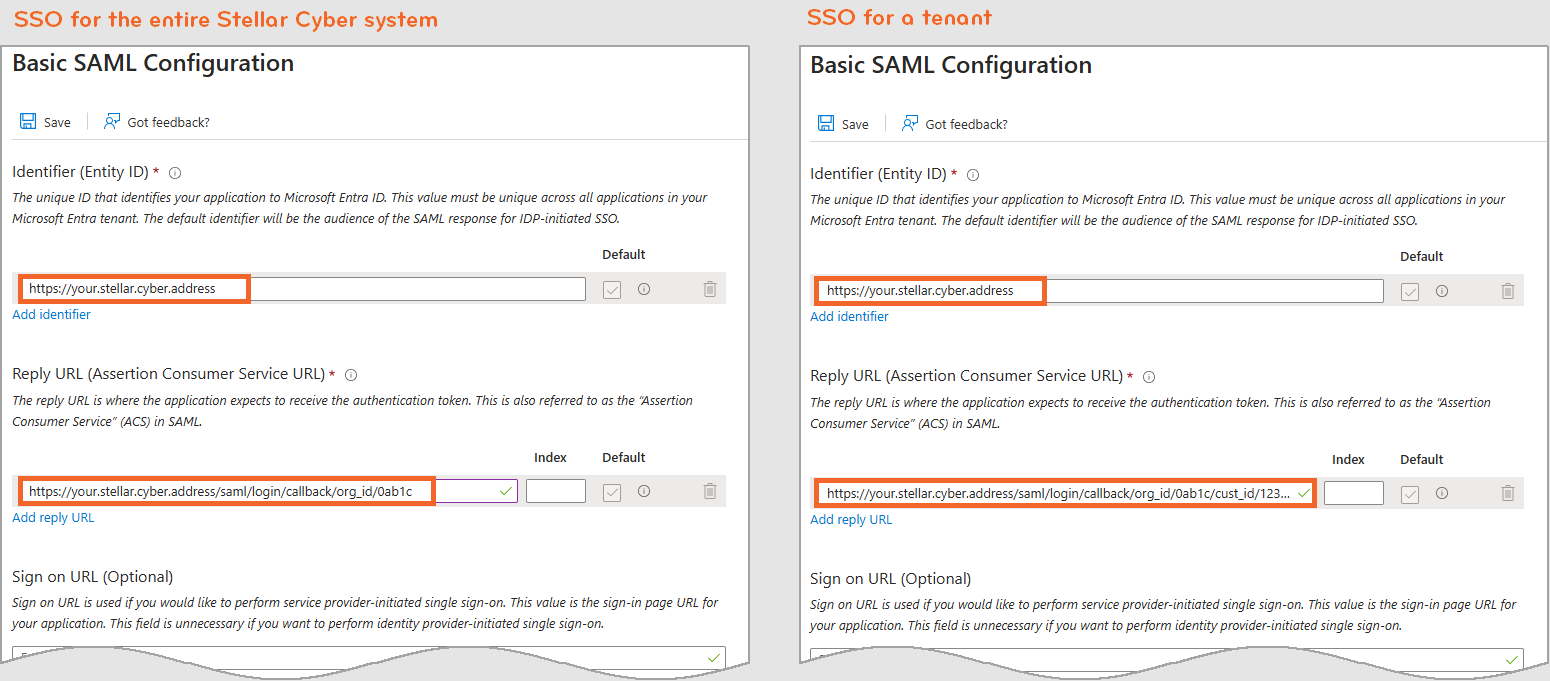The image size is (1550, 681).
Task: Toggle the identifier Default checkbox in the system-wide panel
Action: click(x=612, y=289)
